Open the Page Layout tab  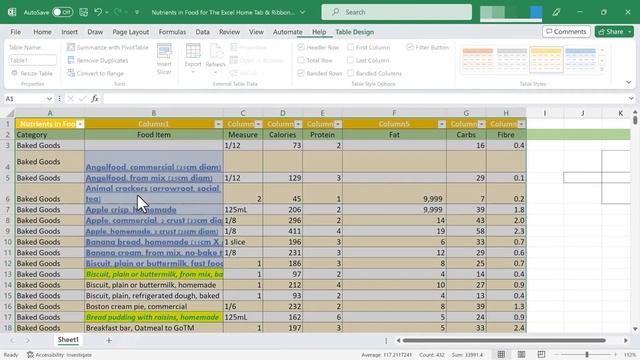pyautogui.click(x=131, y=32)
